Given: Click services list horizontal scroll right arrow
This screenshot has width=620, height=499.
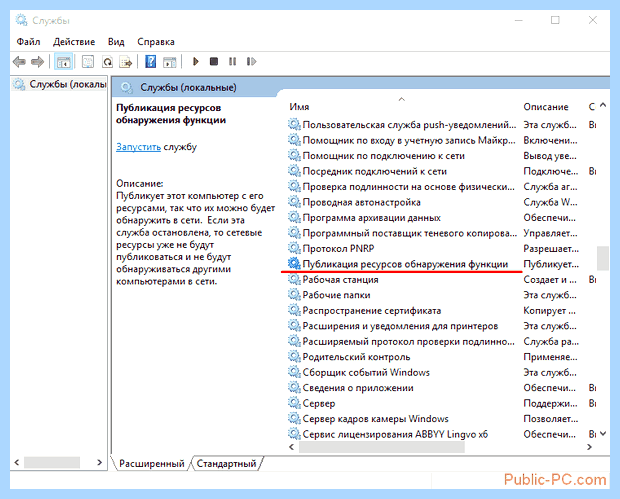Looking at the screenshot, I should (590, 447).
